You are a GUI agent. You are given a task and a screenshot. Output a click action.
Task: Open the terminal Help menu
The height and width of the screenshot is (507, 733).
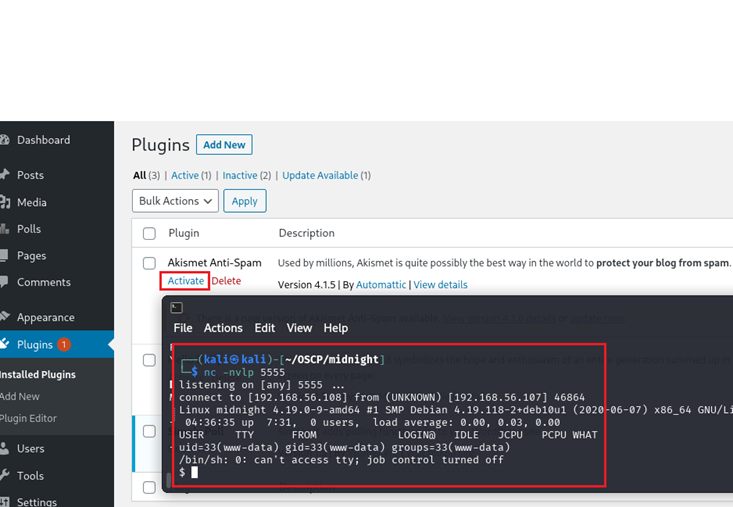pyautogui.click(x=336, y=328)
